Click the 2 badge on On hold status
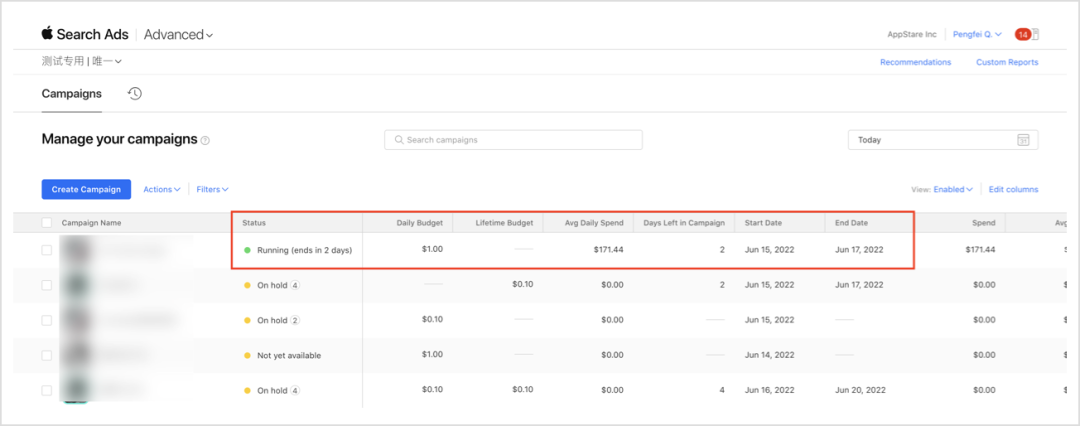The image size is (1080, 426). click(295, 320)
